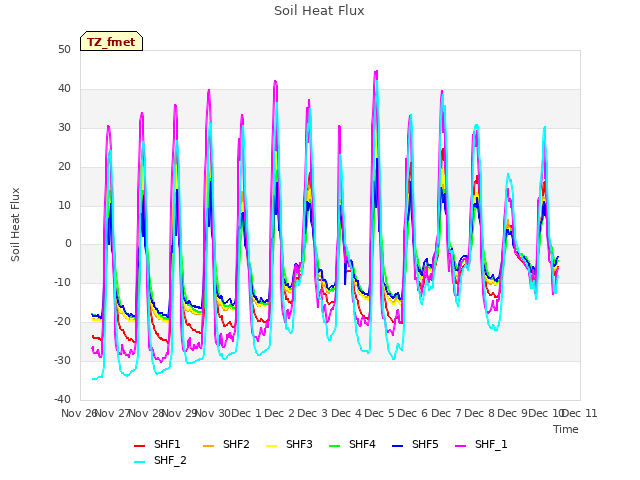640x480 pixels.
Task: Click the Dec 8 x-axis date label
Action: (x=480, y=413)
